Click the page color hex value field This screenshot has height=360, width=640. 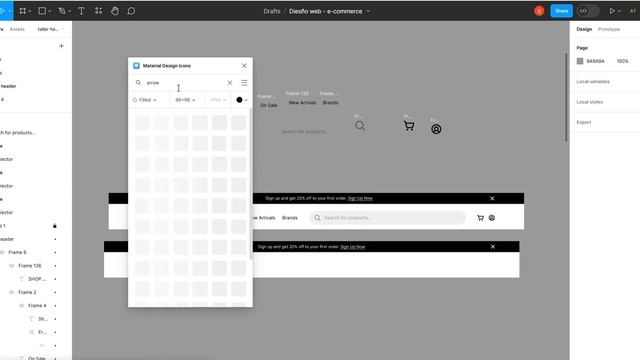click(595, 61)
